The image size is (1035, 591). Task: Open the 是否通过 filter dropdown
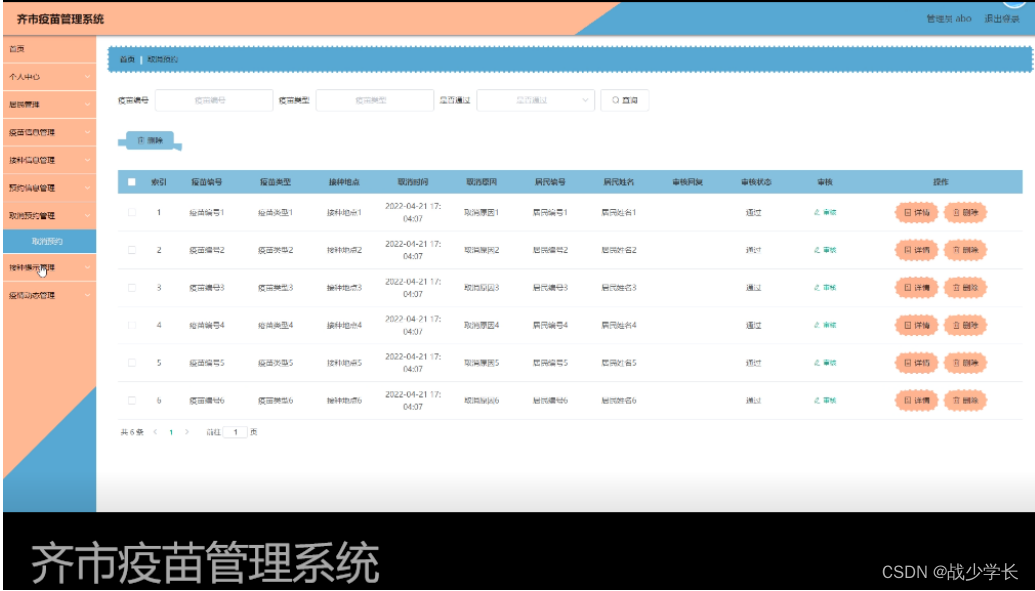click(x=536, y=98)
